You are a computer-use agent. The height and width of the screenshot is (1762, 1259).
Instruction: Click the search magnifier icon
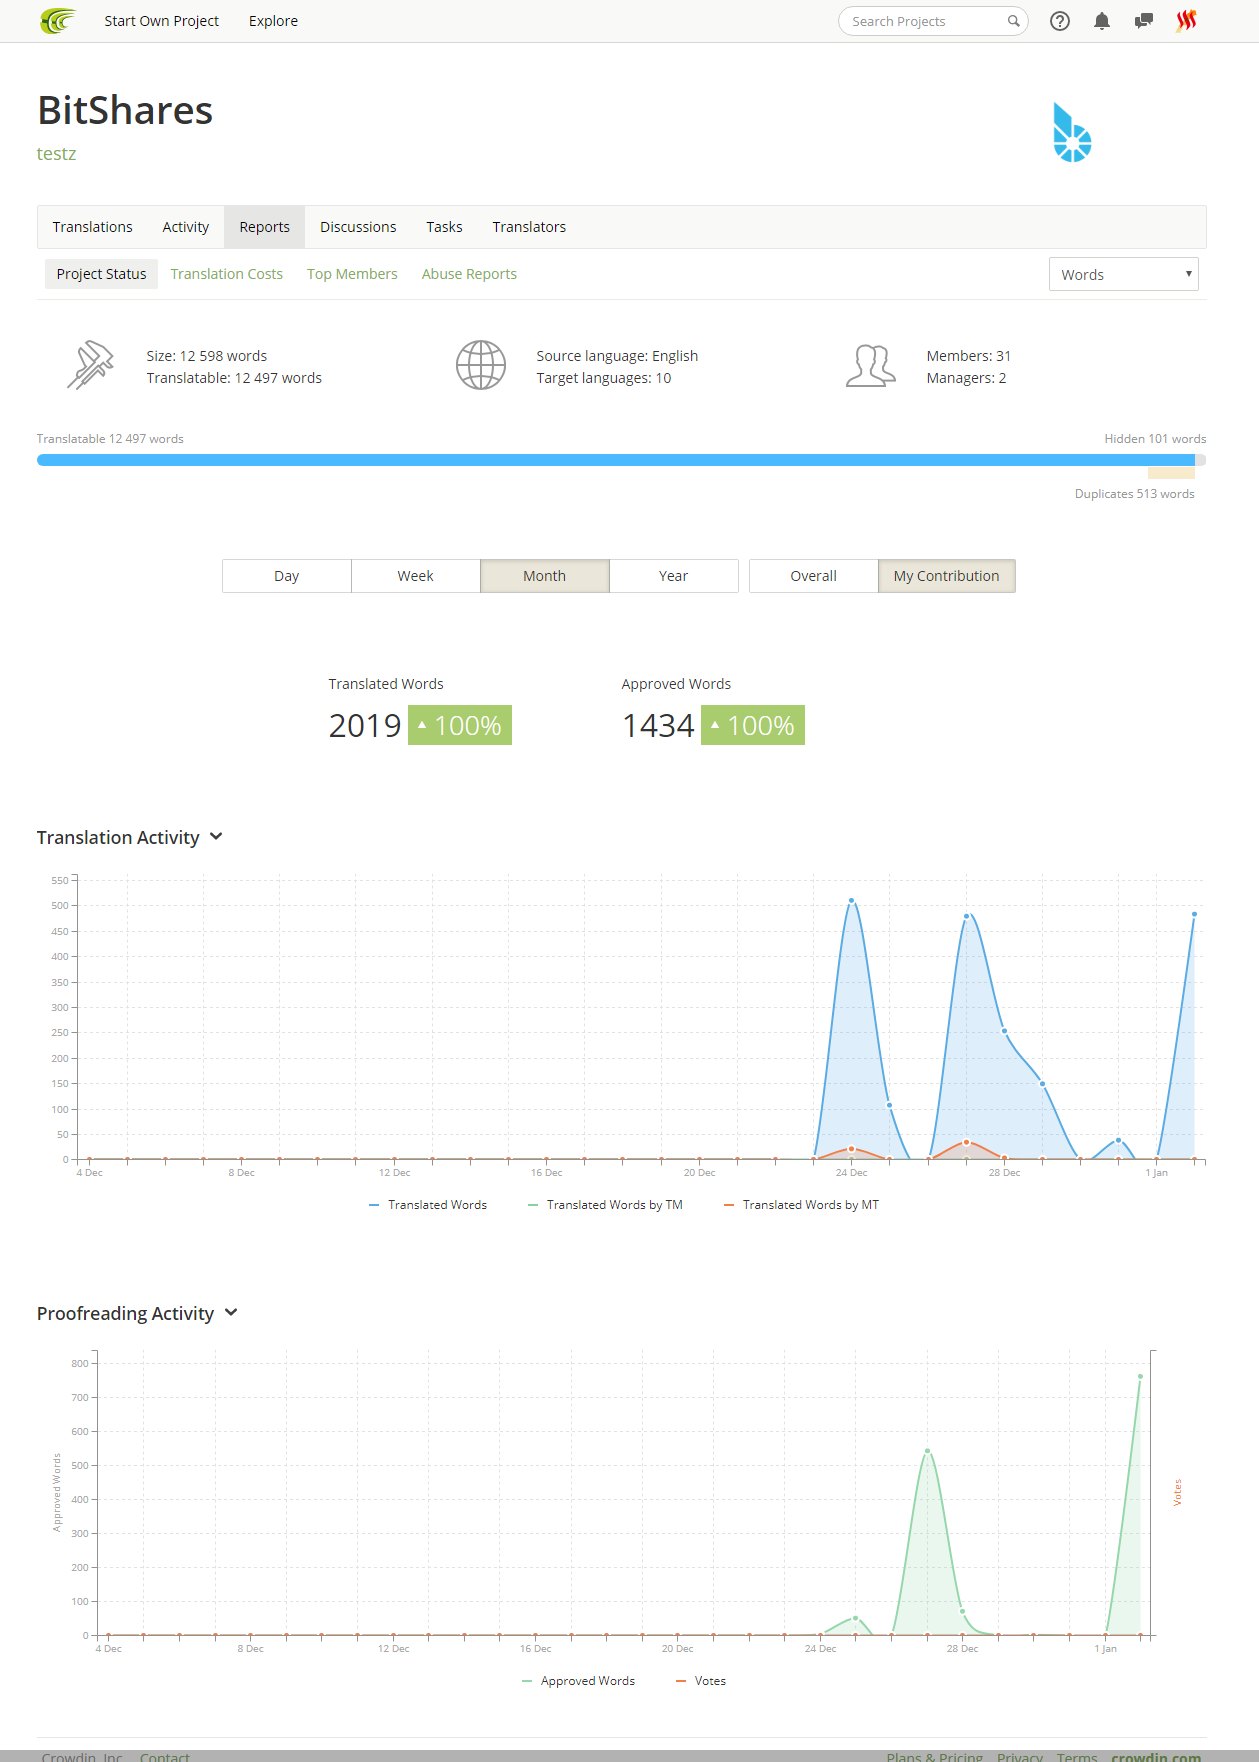[1013, 21]
